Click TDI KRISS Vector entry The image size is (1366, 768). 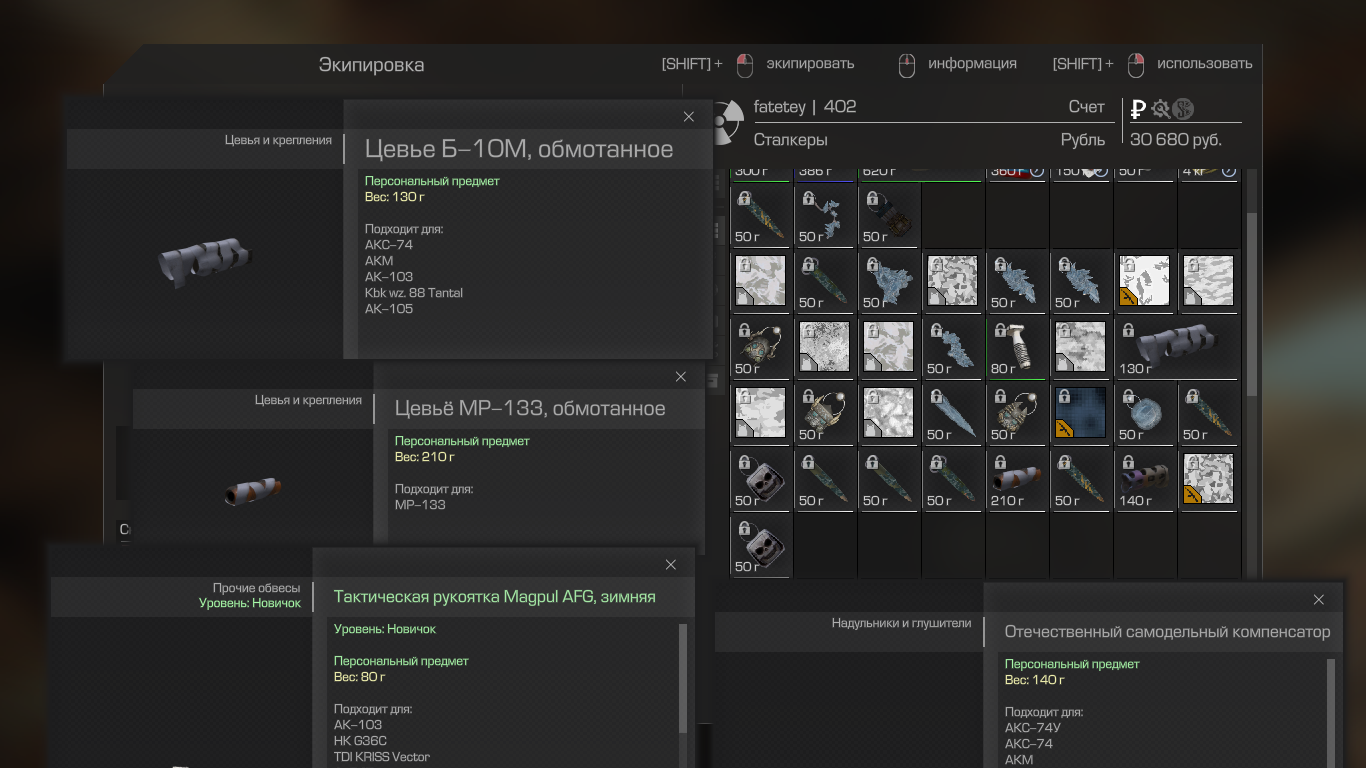point(382,757)
